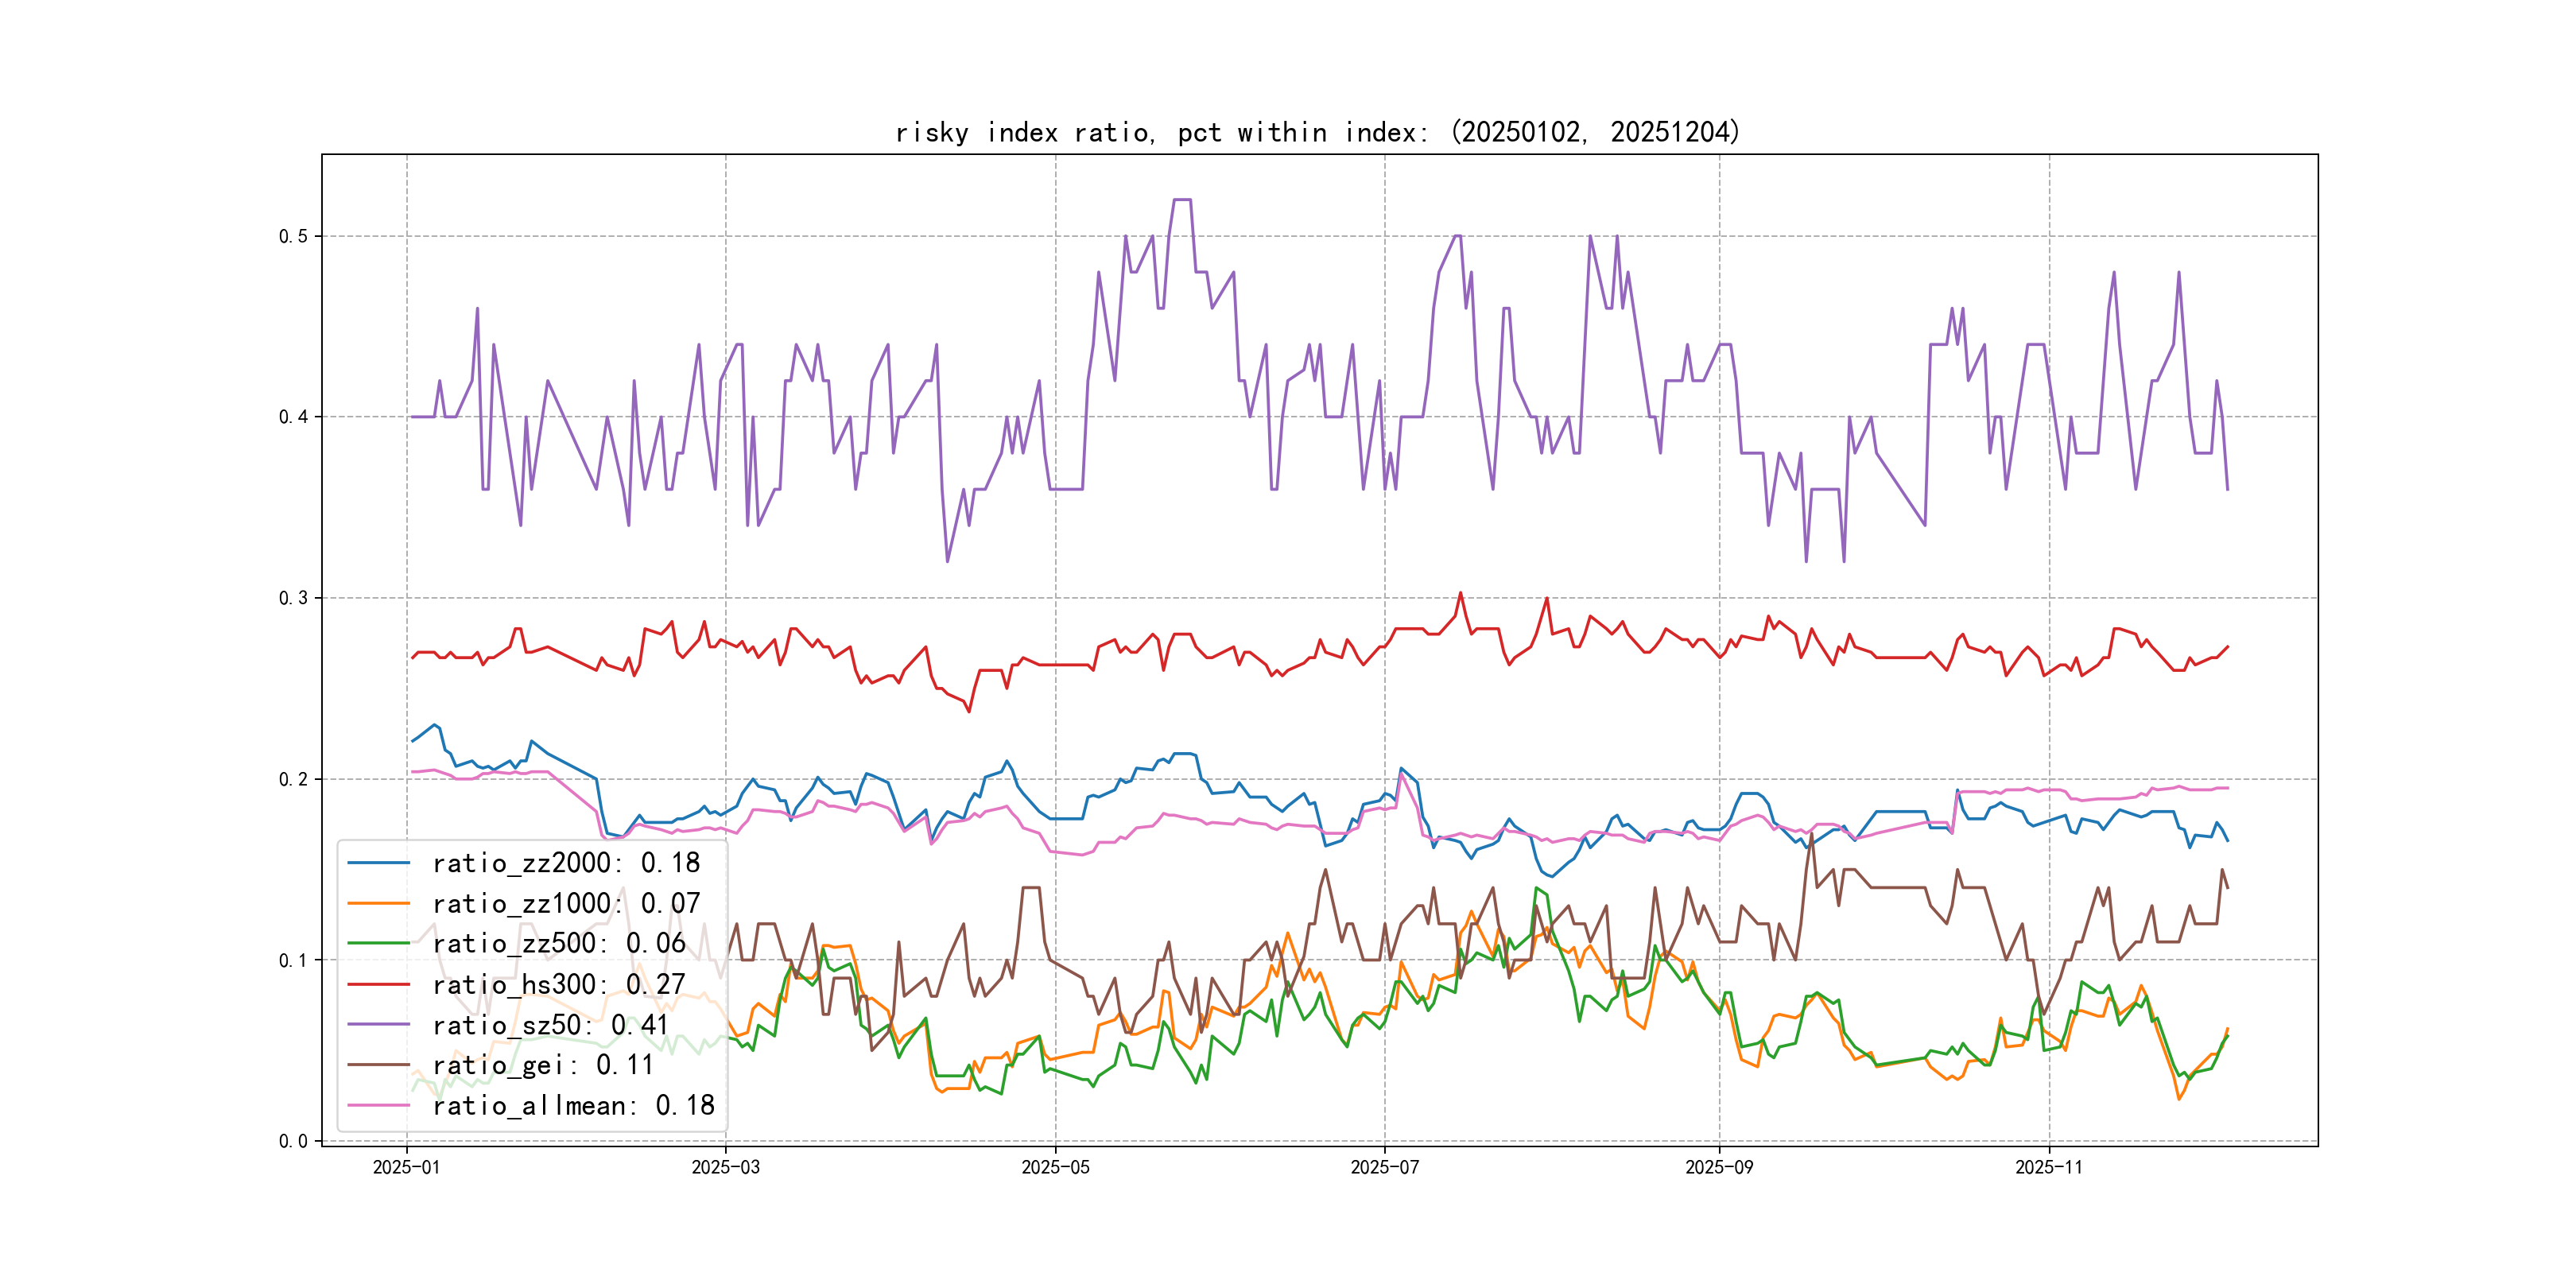This screenshot has height=1288, width=2576.
Task: Select the 'ratio_hs300: 0.27' legend entry text
Action: pyautogui.click(x=558, y=984)
